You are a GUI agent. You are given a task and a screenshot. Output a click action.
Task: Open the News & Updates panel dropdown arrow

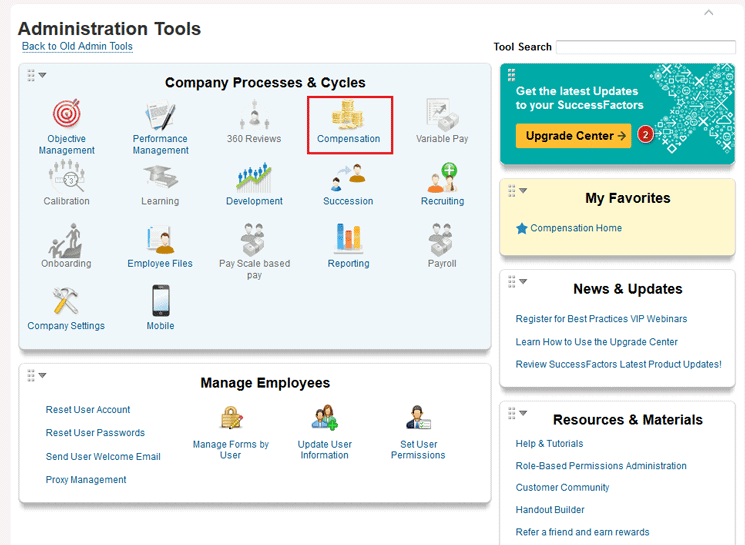523,281
